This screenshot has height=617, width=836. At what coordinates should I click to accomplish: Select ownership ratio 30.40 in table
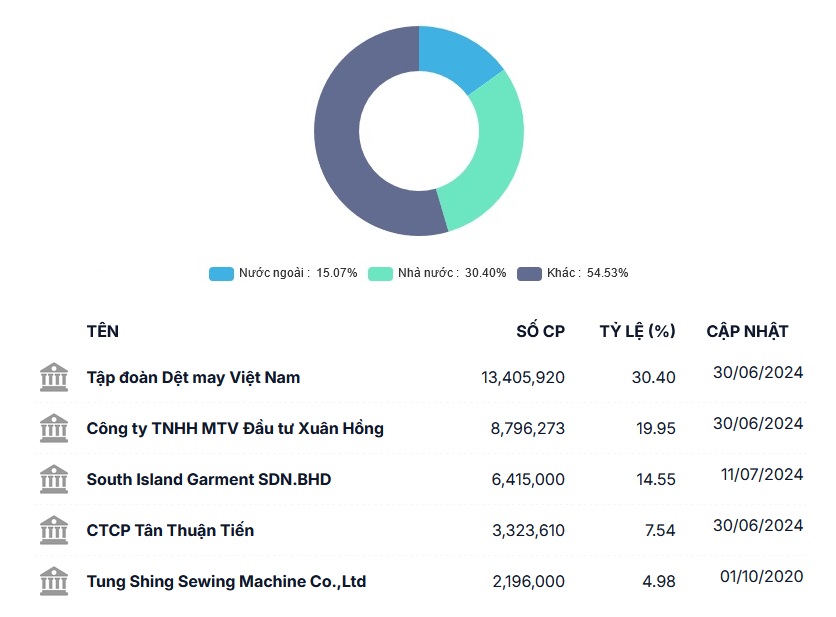pos(654,378)
